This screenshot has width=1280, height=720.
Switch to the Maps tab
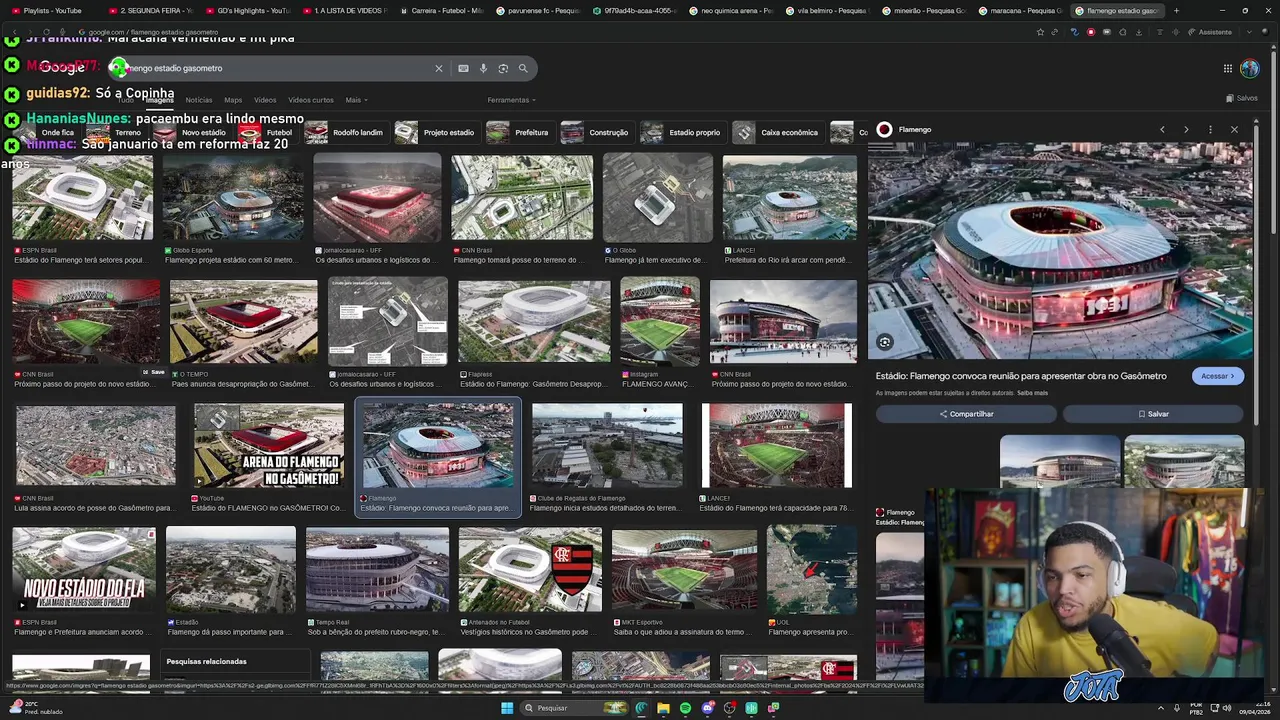[233, 100]
